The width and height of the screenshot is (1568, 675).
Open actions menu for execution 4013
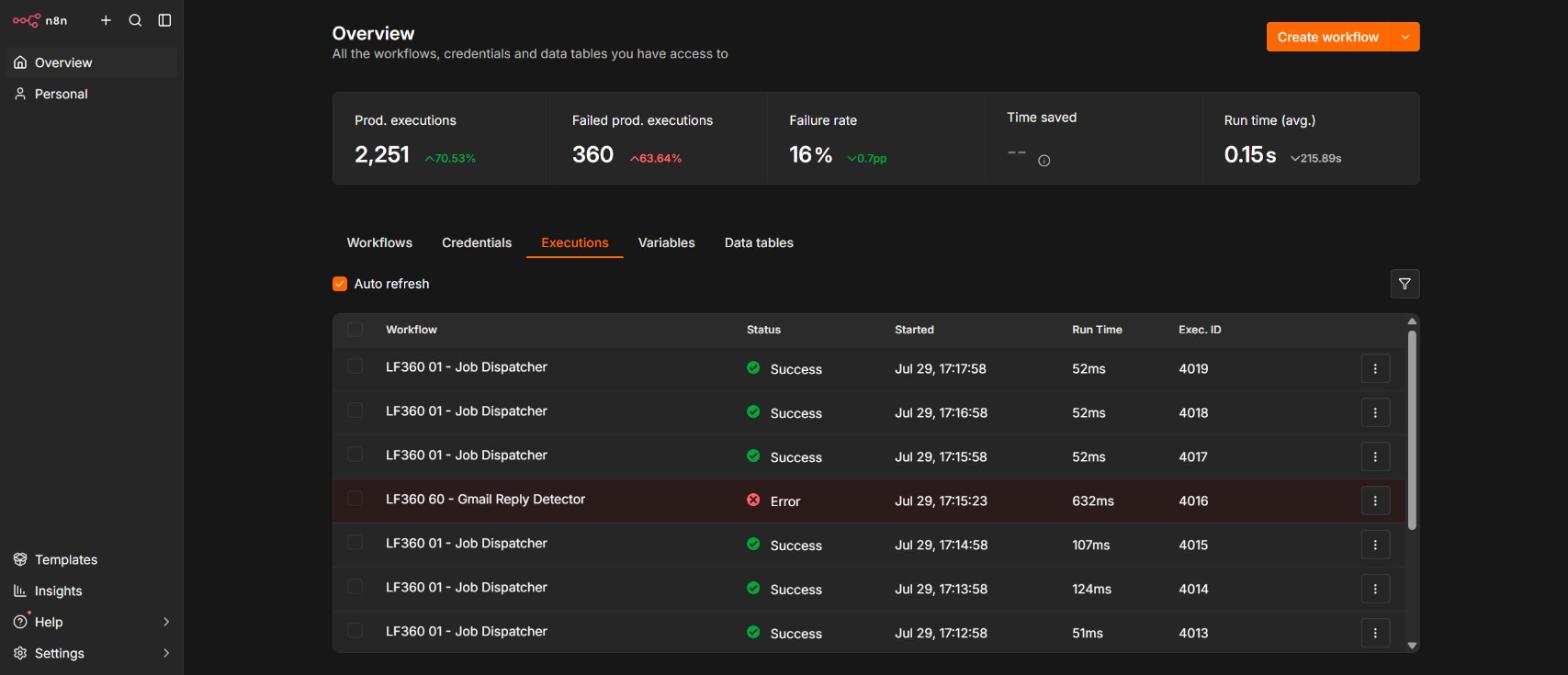[x=1375, y=633]
